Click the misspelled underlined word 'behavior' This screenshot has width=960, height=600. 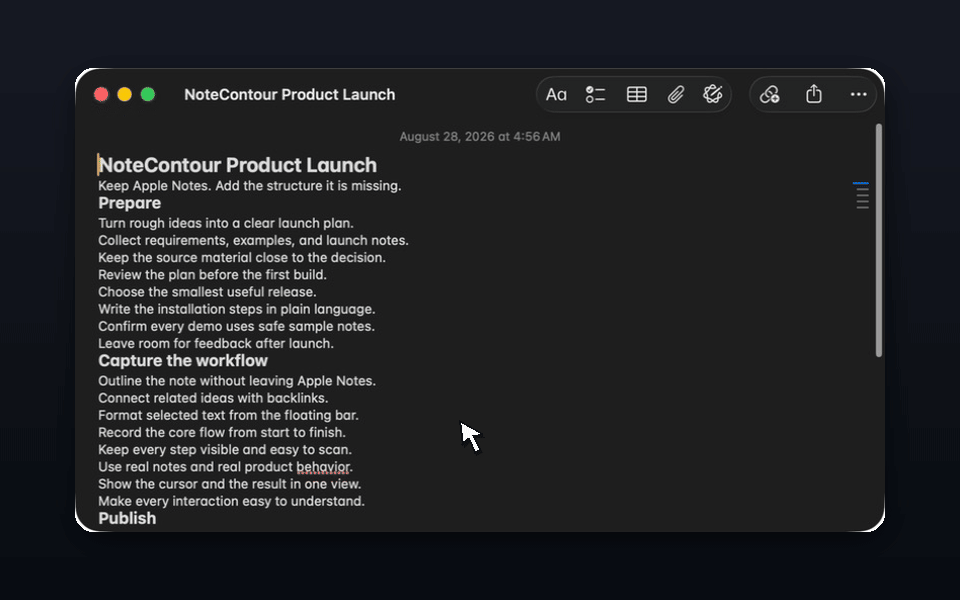click(x=323, y=467)
